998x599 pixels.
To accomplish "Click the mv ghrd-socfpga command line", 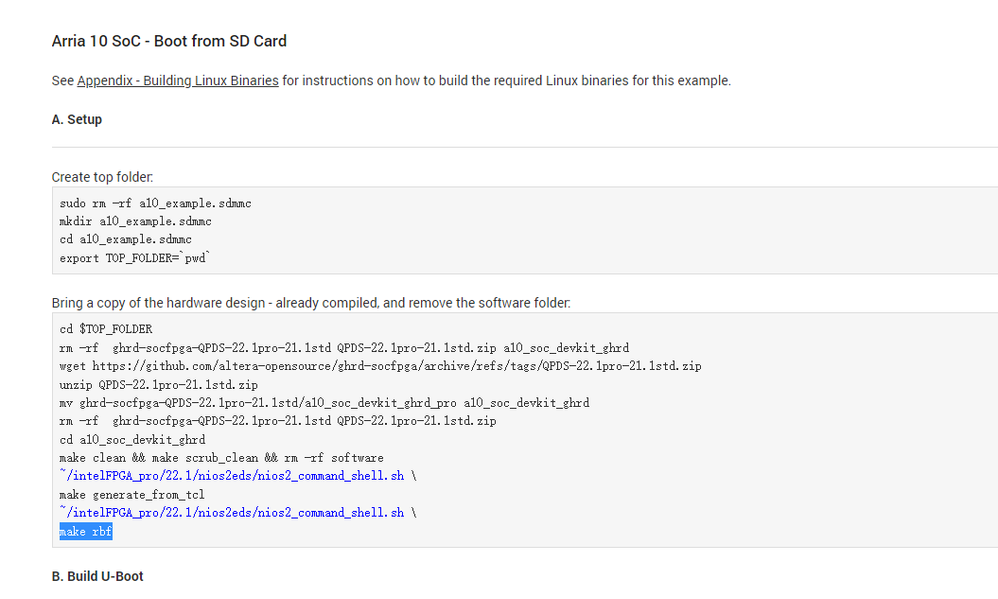I will [x=324, y=403].
